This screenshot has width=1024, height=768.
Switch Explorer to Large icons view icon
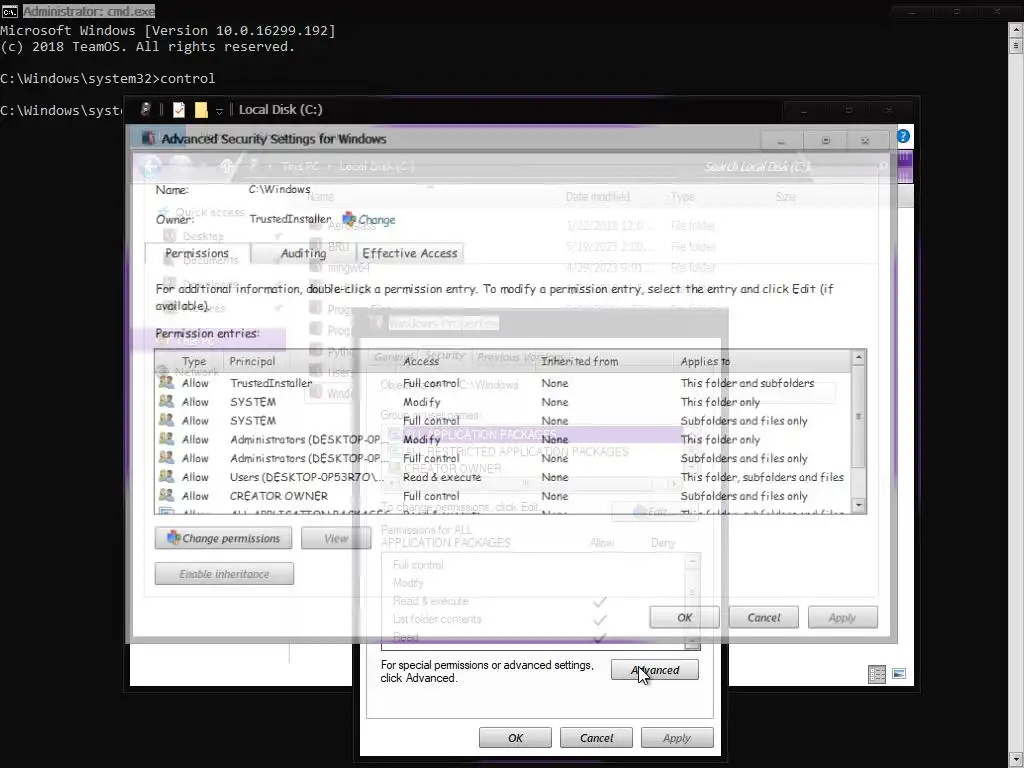pos(899,674)
